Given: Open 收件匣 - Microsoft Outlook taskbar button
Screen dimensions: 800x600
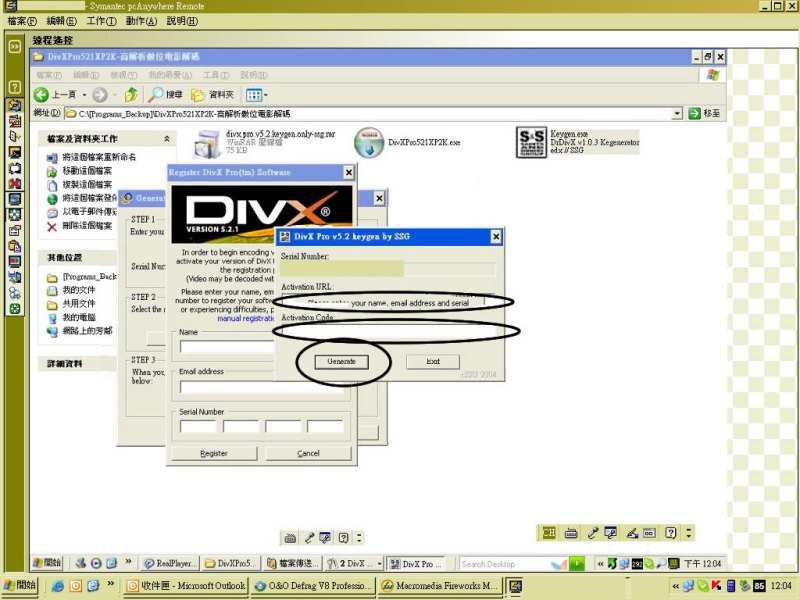Looking at the screenshot, I should point(186,586).
